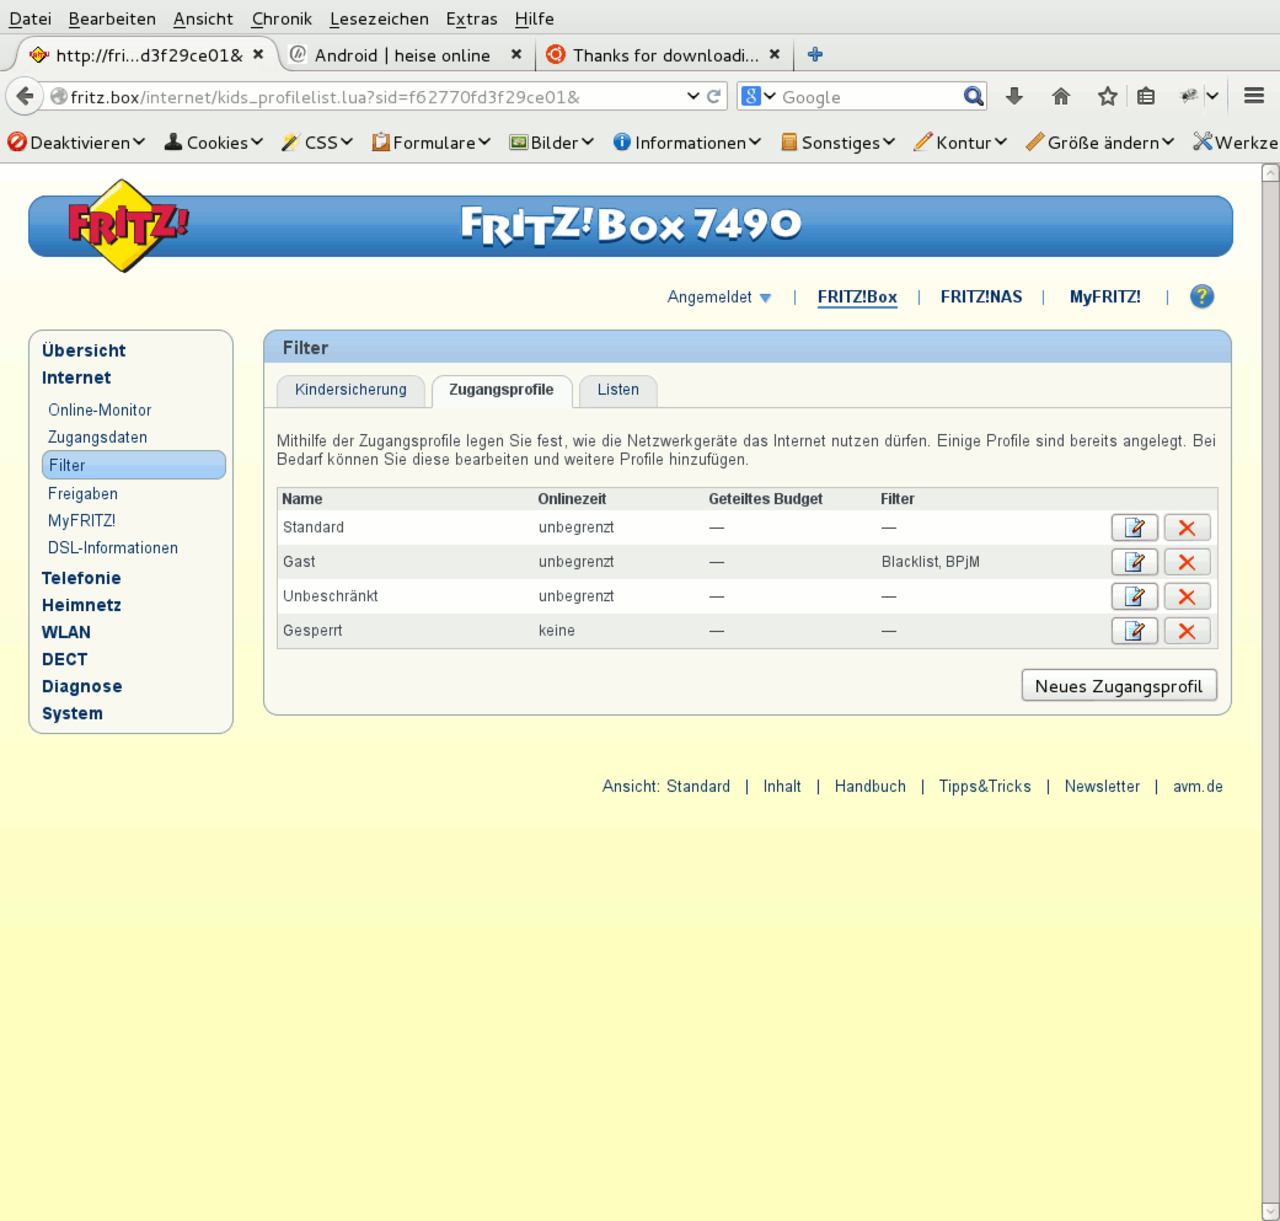Open the Formulare developer toolbar menu
This screenshot has width=1280, height=1221.
[431, 142]
